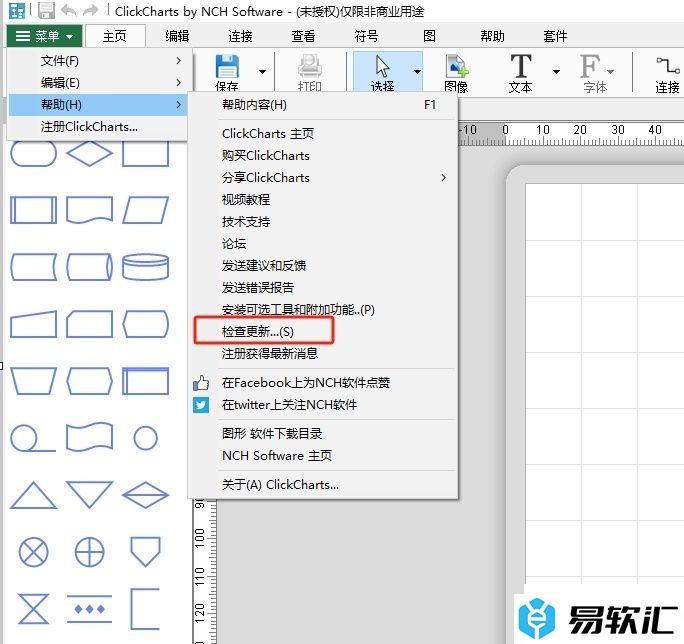Open 论坛 menu item

[x=323, y=243]
